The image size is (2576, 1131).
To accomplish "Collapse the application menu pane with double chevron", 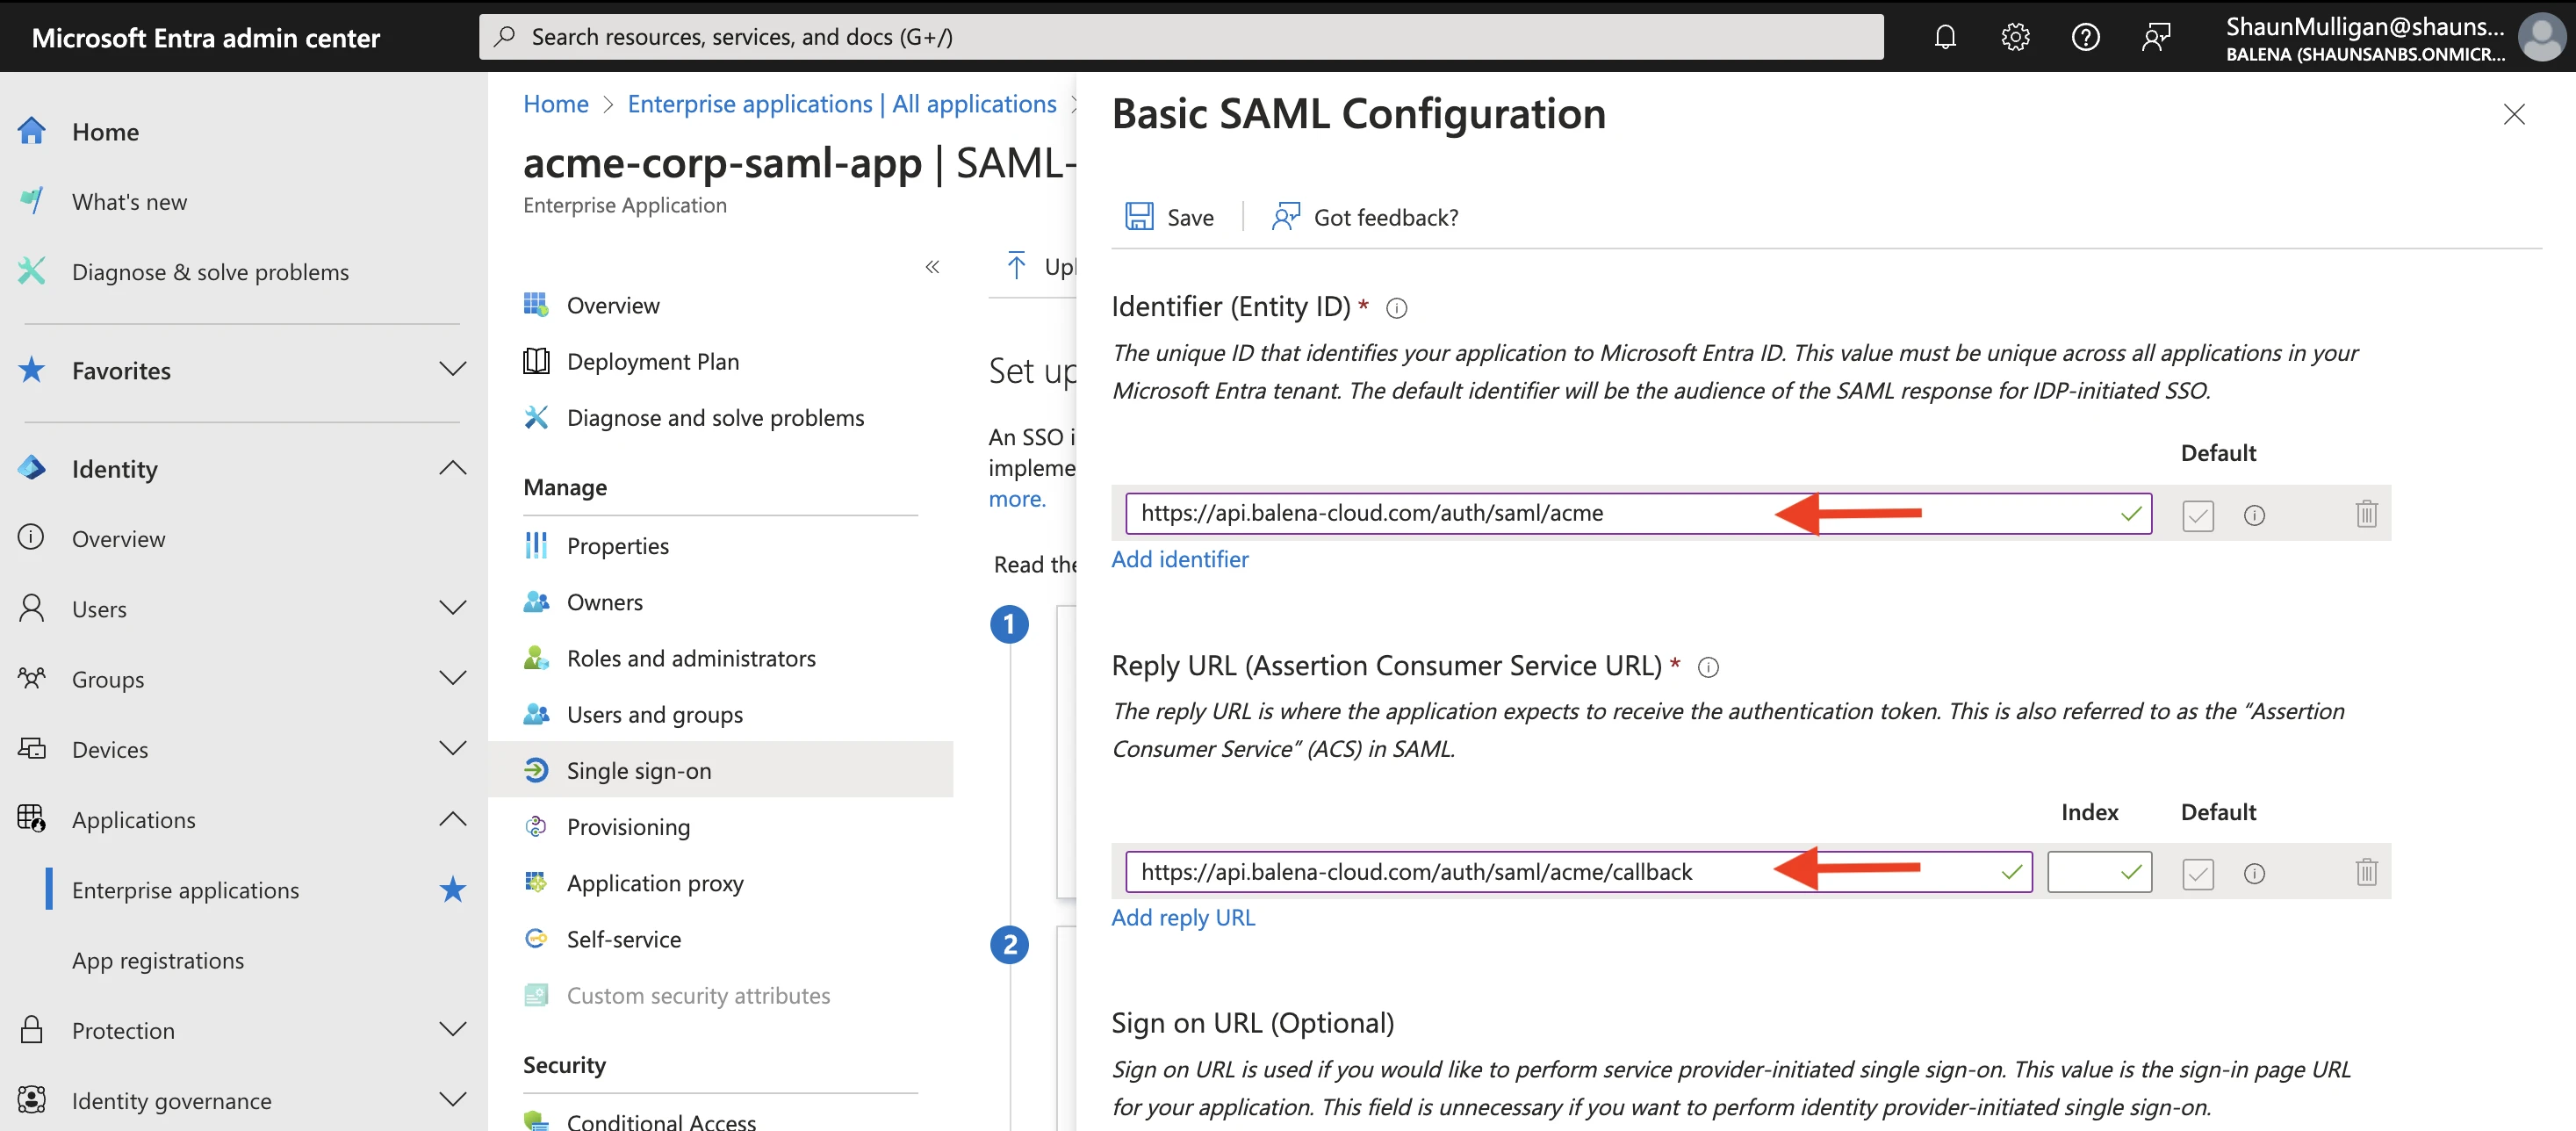I will click(x=932, y=266).
